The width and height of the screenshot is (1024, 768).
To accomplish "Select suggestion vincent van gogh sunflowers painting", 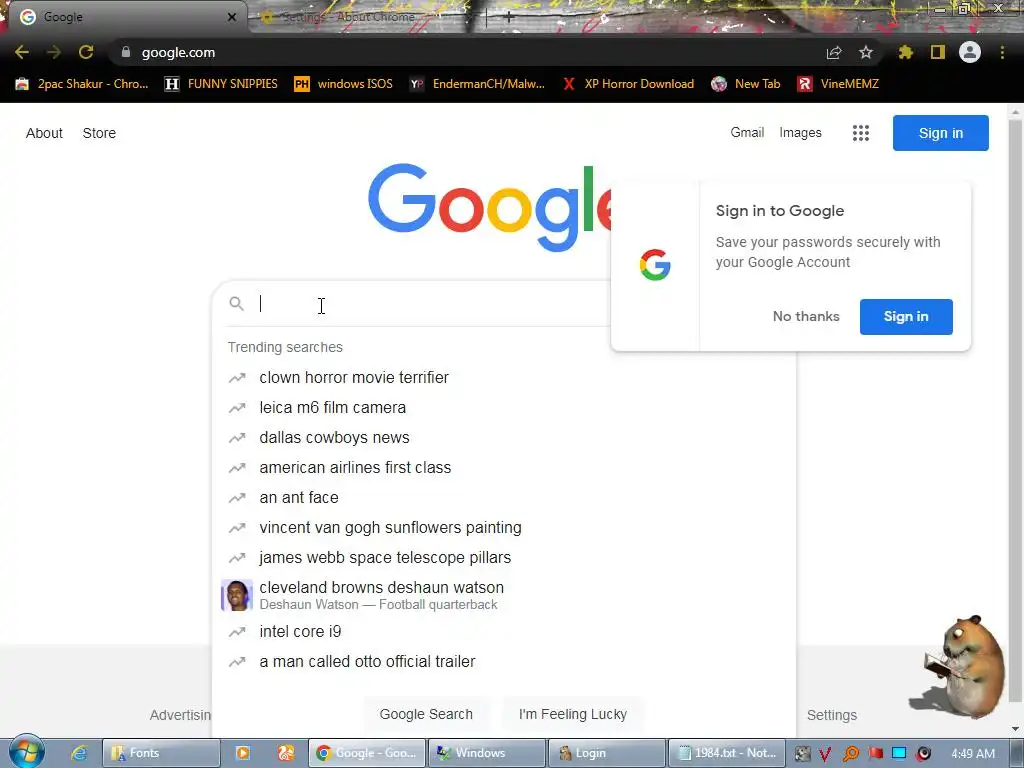I will coord(504,528).
